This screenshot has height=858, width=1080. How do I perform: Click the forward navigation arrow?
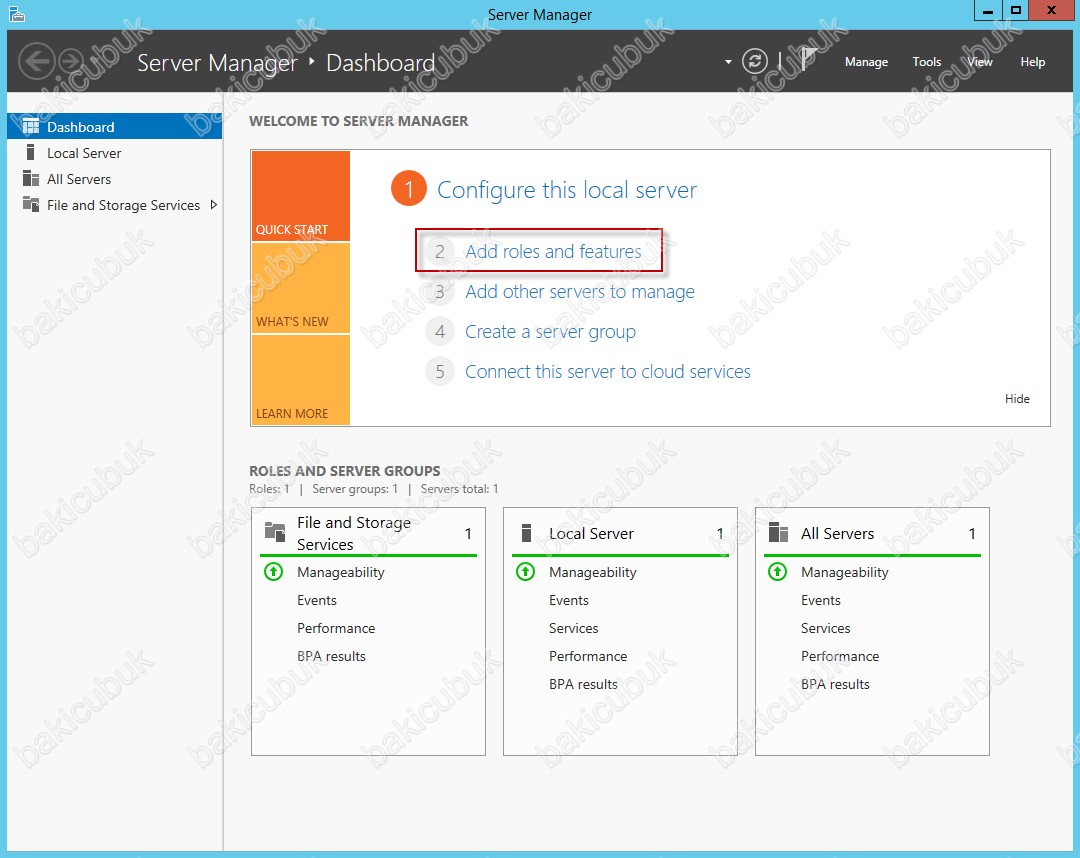click(x=71, y=61)
